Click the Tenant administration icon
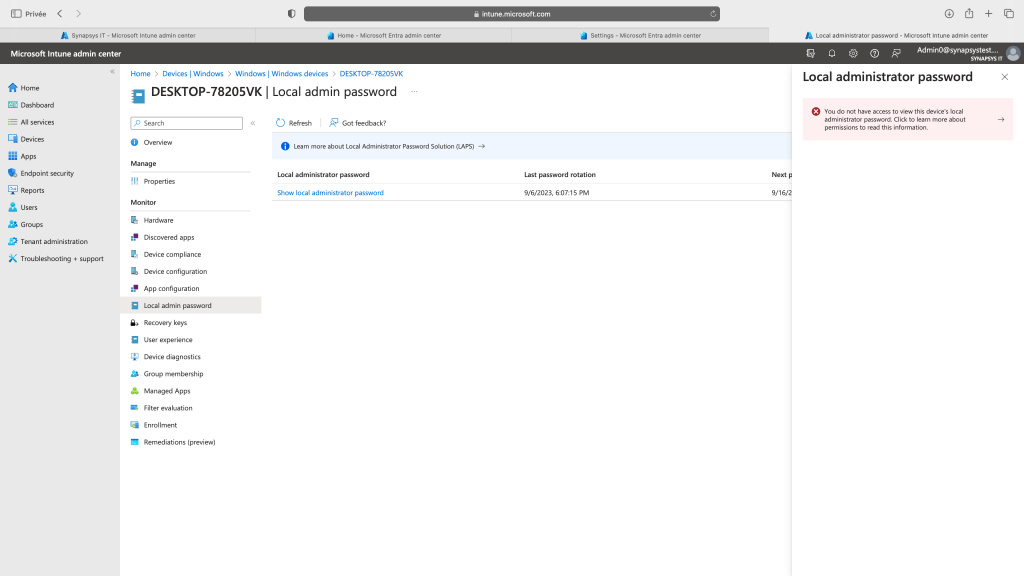The width and height of the screenshot is (1024, 576). 13,241
